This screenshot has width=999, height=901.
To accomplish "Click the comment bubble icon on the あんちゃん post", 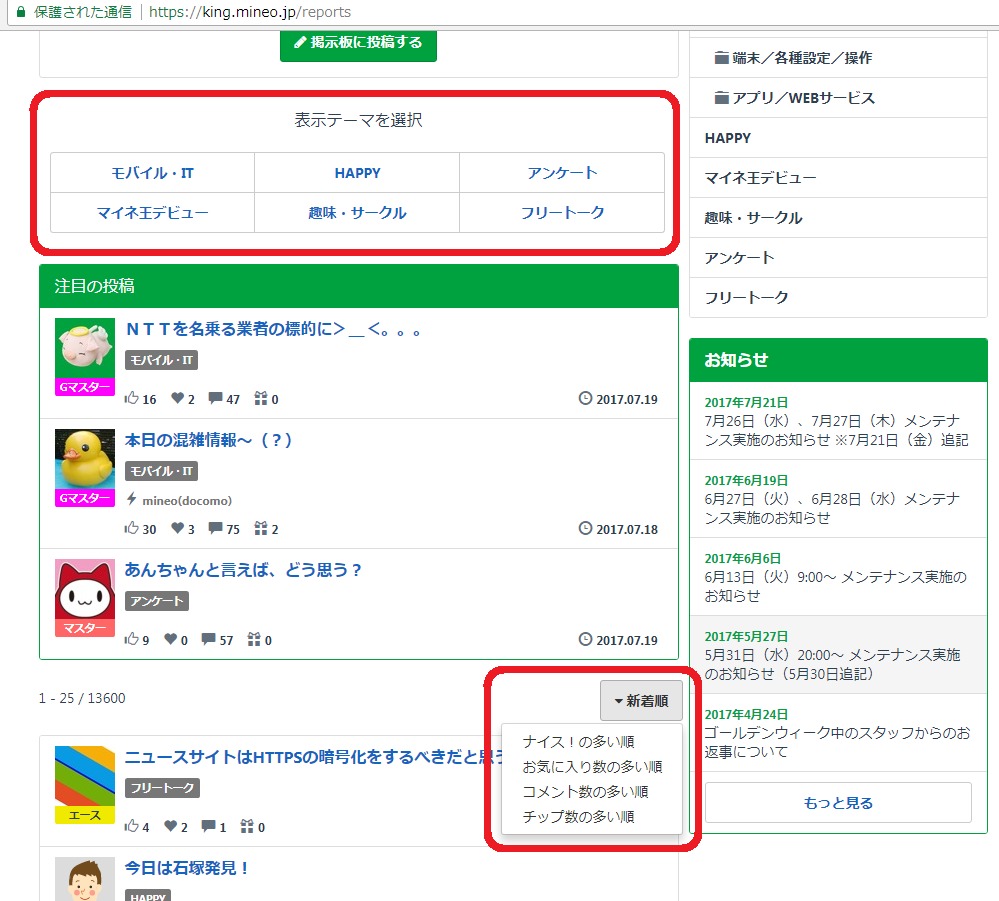I will tap(208, 640).
